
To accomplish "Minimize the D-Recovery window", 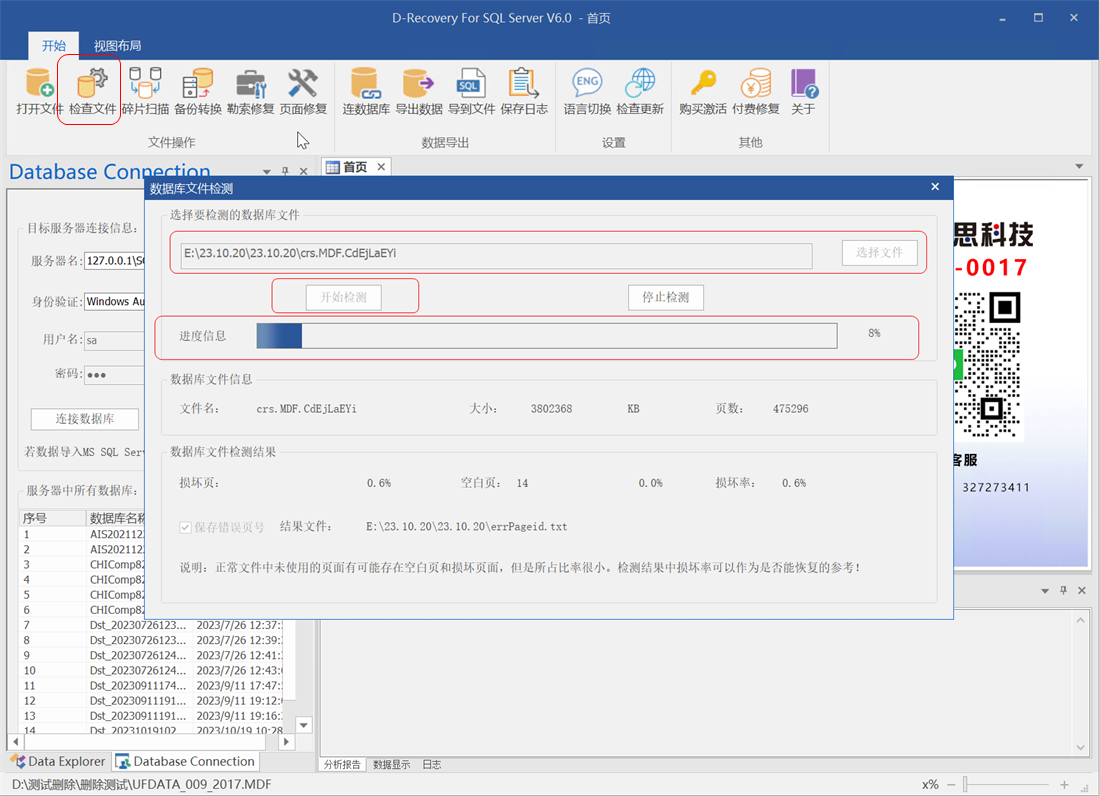I will click(x=1002, y=18).
